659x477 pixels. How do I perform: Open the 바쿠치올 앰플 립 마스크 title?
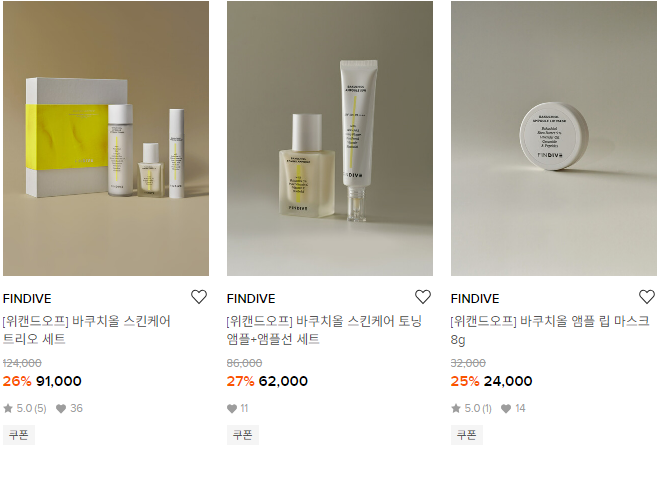tap(550, 330)
